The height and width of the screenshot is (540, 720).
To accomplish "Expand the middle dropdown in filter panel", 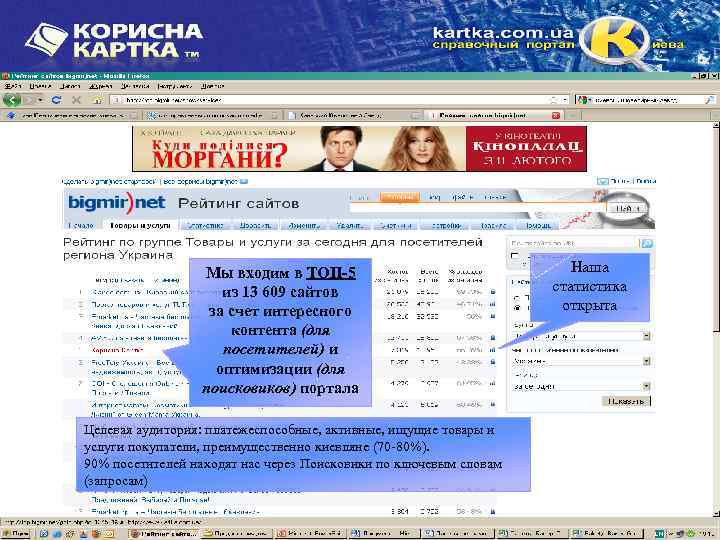I will 647,361.
